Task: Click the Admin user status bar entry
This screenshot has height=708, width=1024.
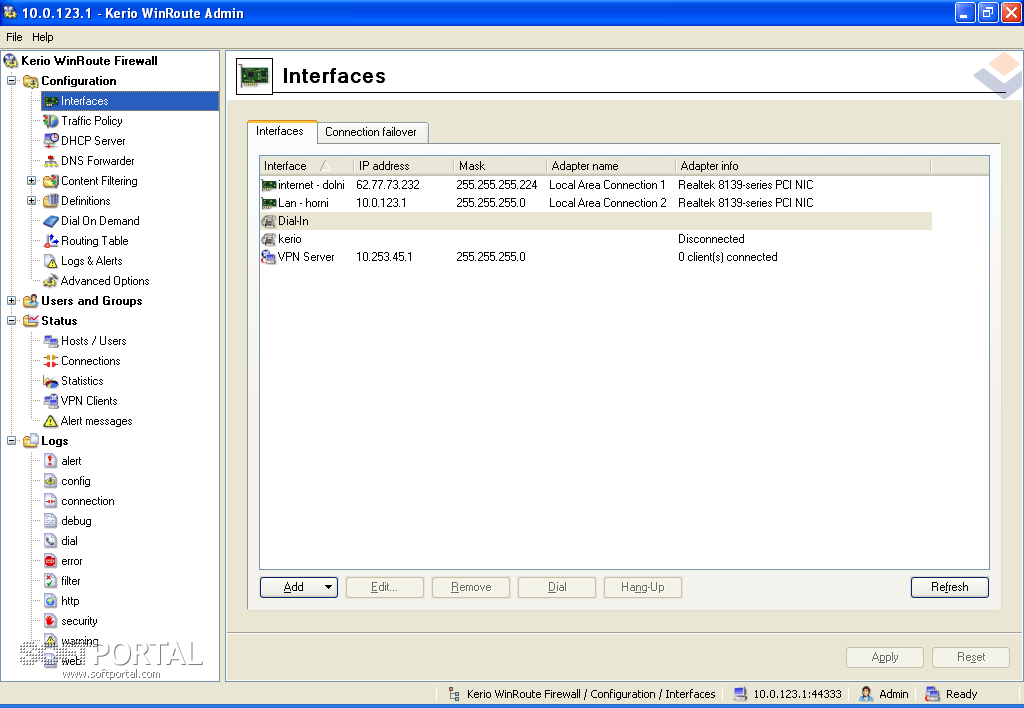Action: pyautogui.click(x=885, y=694)
